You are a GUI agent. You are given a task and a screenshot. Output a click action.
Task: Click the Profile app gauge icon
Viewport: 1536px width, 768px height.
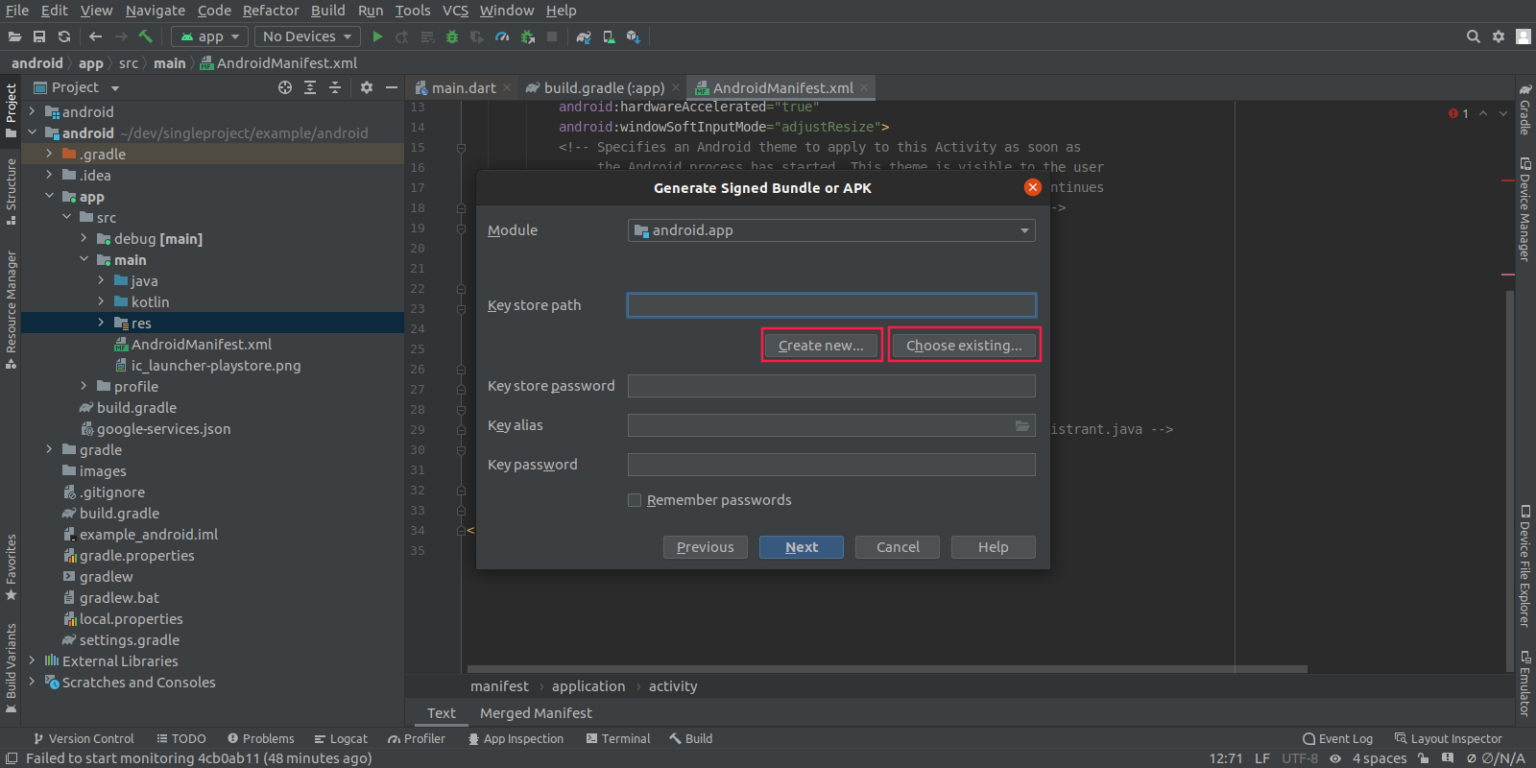[502, 37]
